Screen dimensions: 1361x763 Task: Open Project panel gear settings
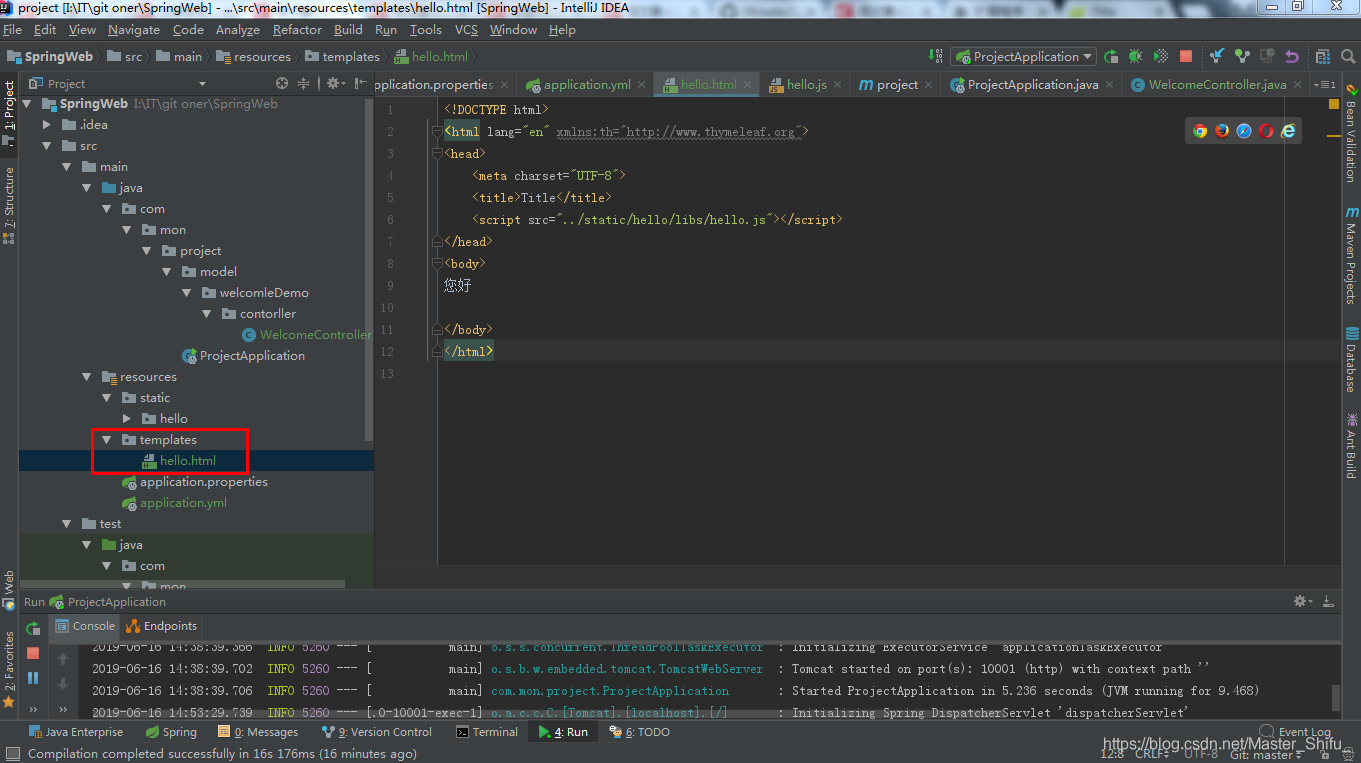pos(333,84)
